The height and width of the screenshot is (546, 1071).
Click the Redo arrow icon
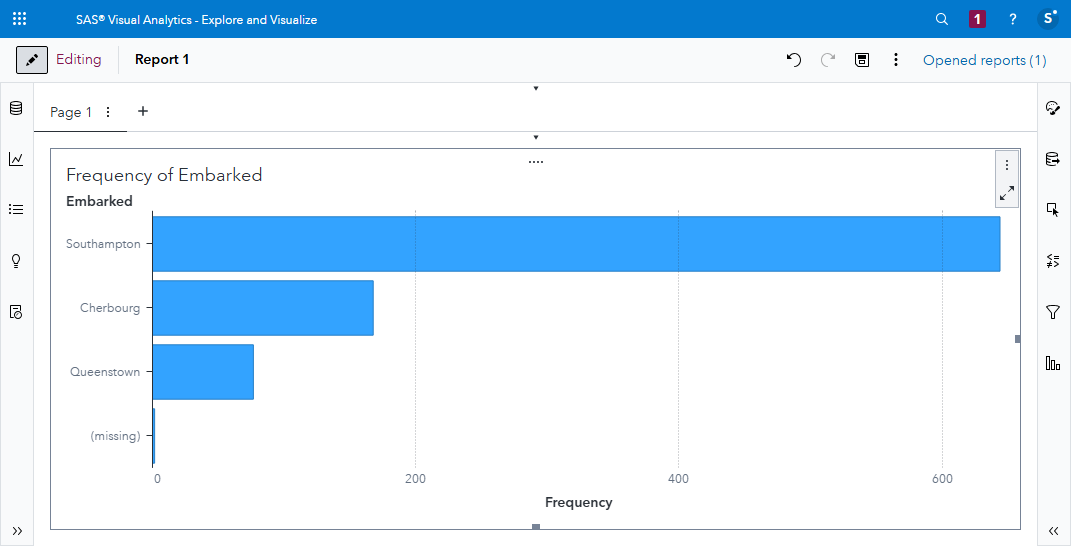click(828, 60)
